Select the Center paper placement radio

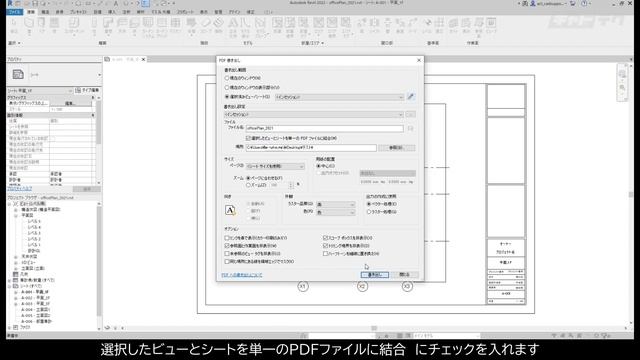pyautogui.click(x=319, y=166)
